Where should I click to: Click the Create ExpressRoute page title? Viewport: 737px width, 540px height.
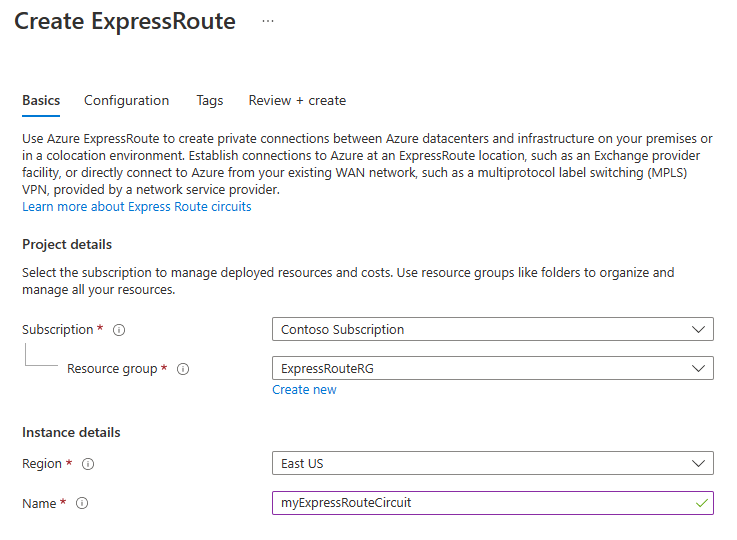coord(125,21)
